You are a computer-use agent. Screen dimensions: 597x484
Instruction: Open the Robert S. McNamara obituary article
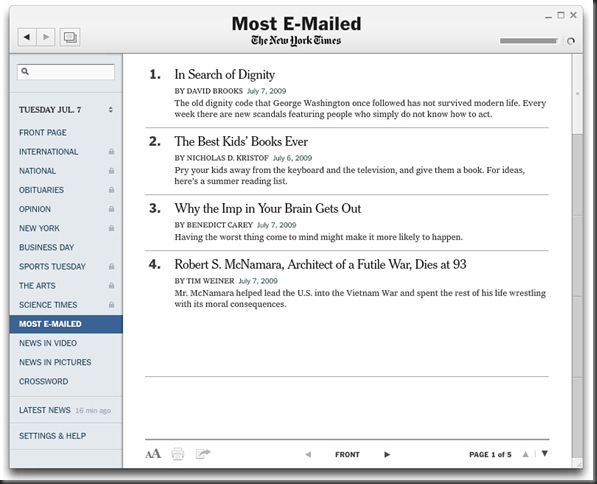click(320, 264)
